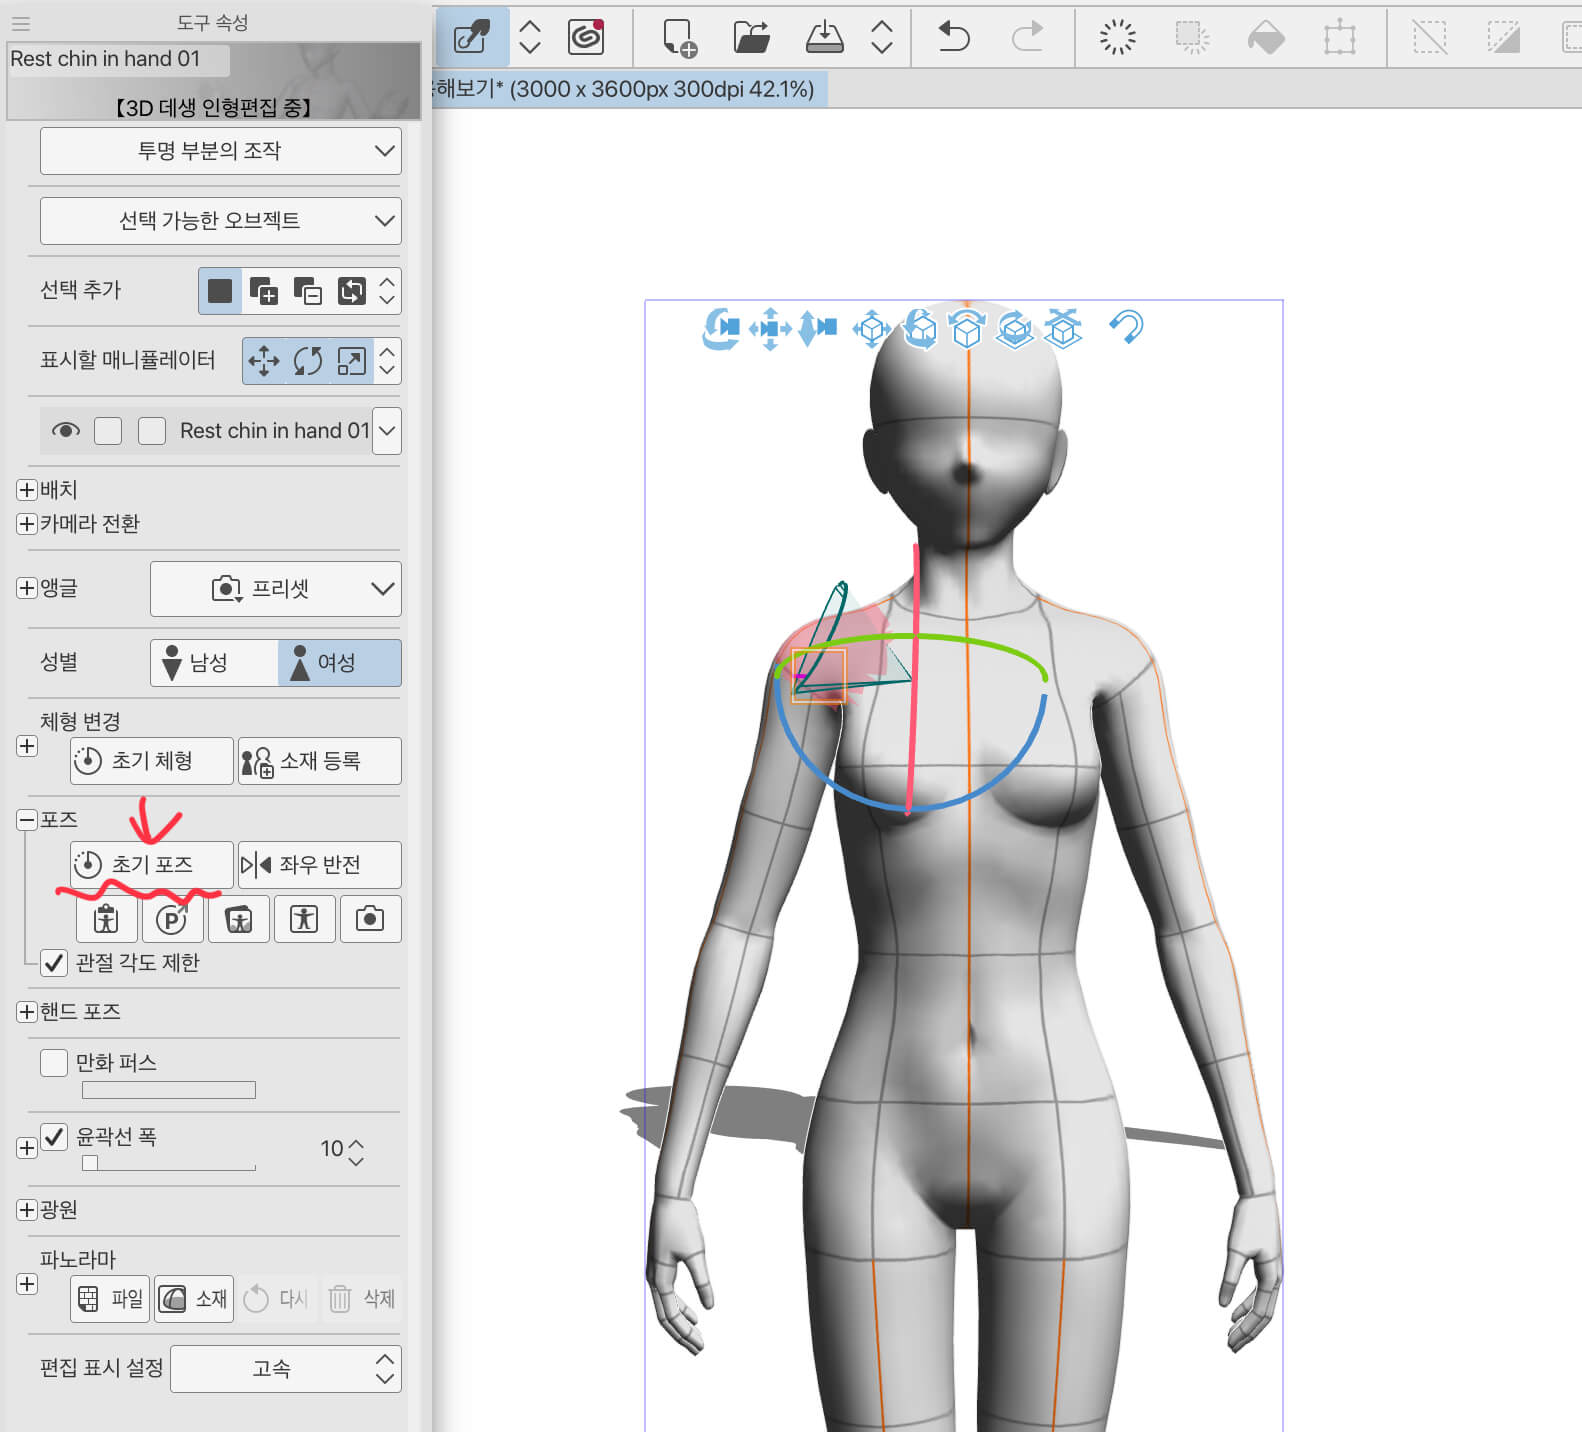Click the redo arrow icon

pos(1027,37)
